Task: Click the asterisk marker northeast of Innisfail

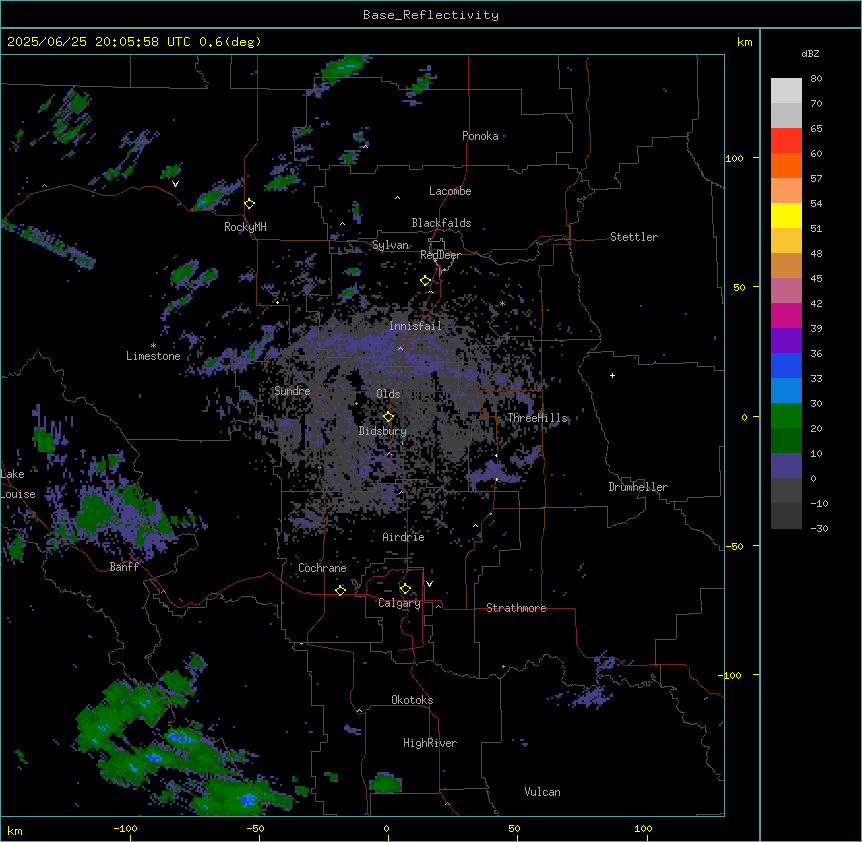Action: 502,303
